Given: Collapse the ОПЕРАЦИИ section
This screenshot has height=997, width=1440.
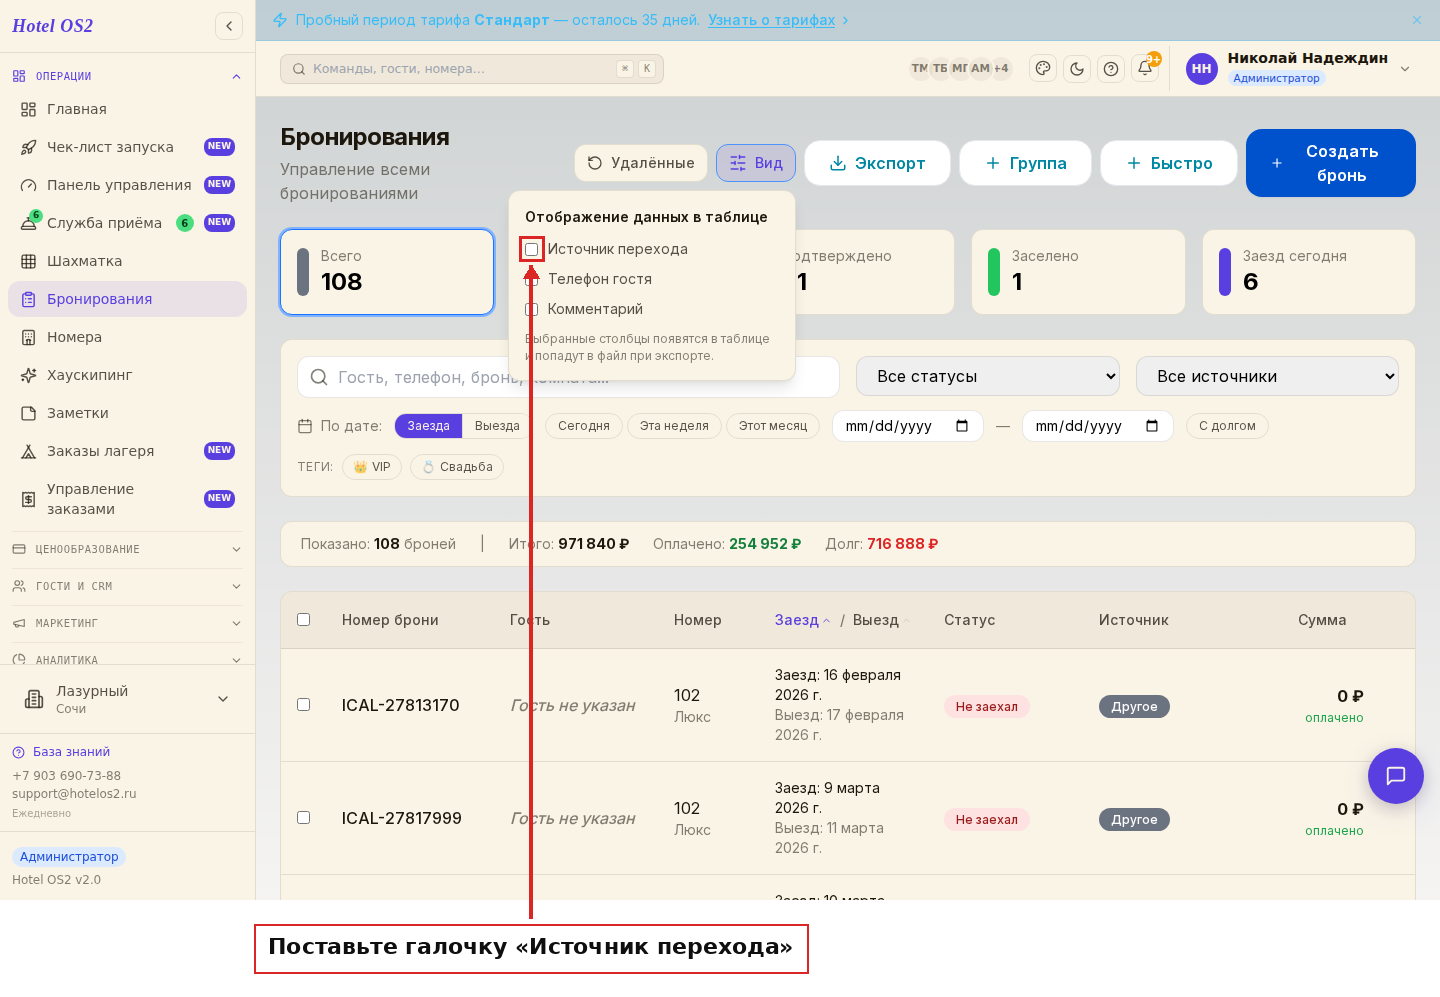Looking at the screenshot, I should click(127, 76).
